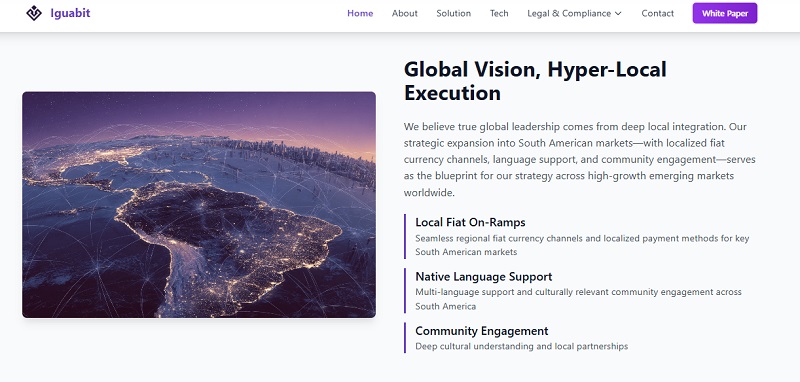The image size is (800, 382).
Task: Click the Iguabit diamond logo icon
Action: tap(34, 13)
